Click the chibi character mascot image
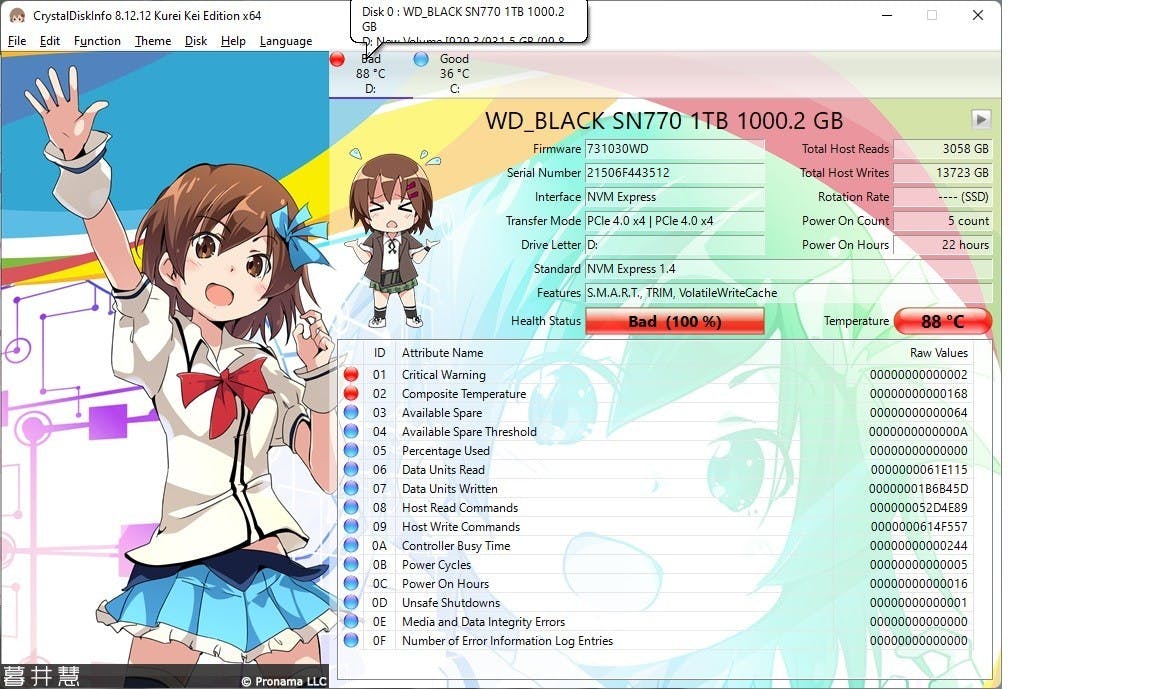Screen dimensions: 1152x689 390,240
